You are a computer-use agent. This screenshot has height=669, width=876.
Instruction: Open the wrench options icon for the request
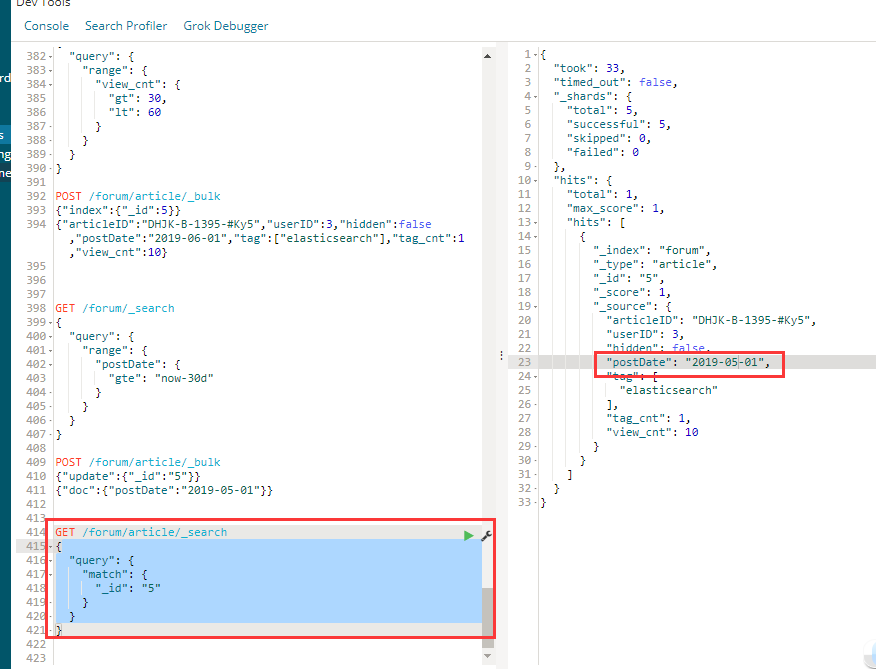[486, 535]
